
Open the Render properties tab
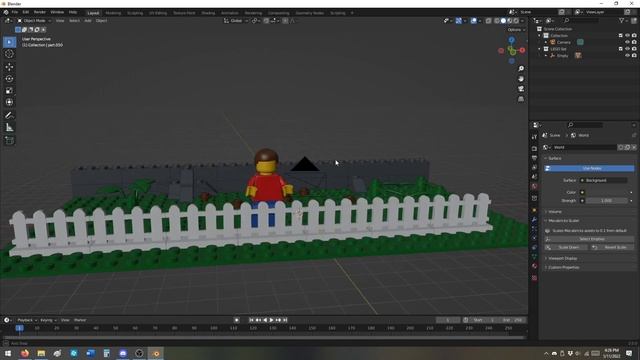pyautogui.click(x=534, y=148)
